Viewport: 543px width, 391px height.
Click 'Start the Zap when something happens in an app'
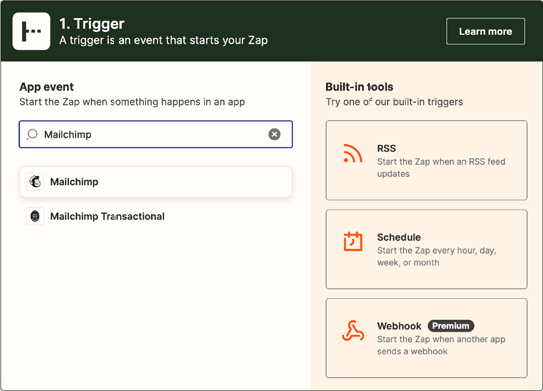coord(132,102)
